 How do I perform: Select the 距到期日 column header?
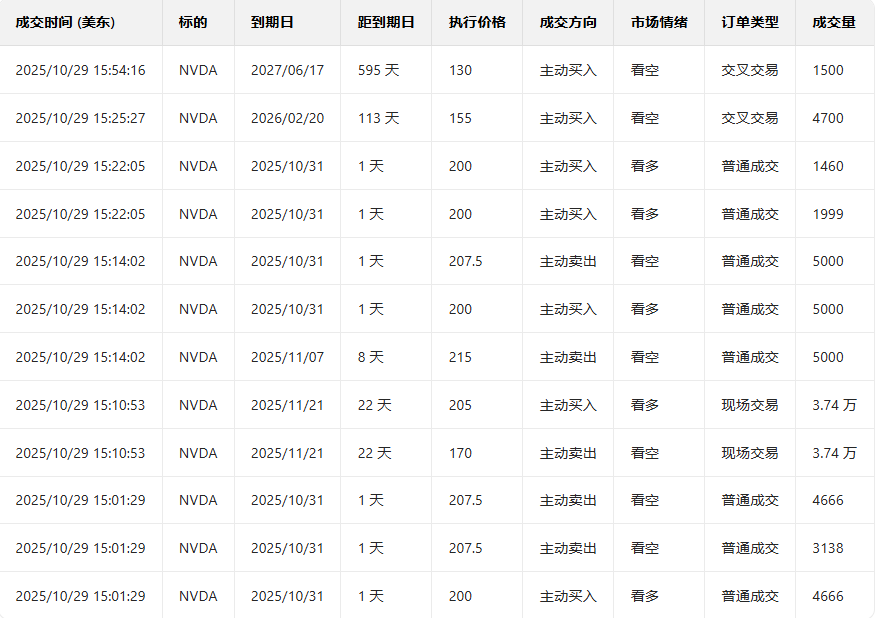click(x=385, y=22)
